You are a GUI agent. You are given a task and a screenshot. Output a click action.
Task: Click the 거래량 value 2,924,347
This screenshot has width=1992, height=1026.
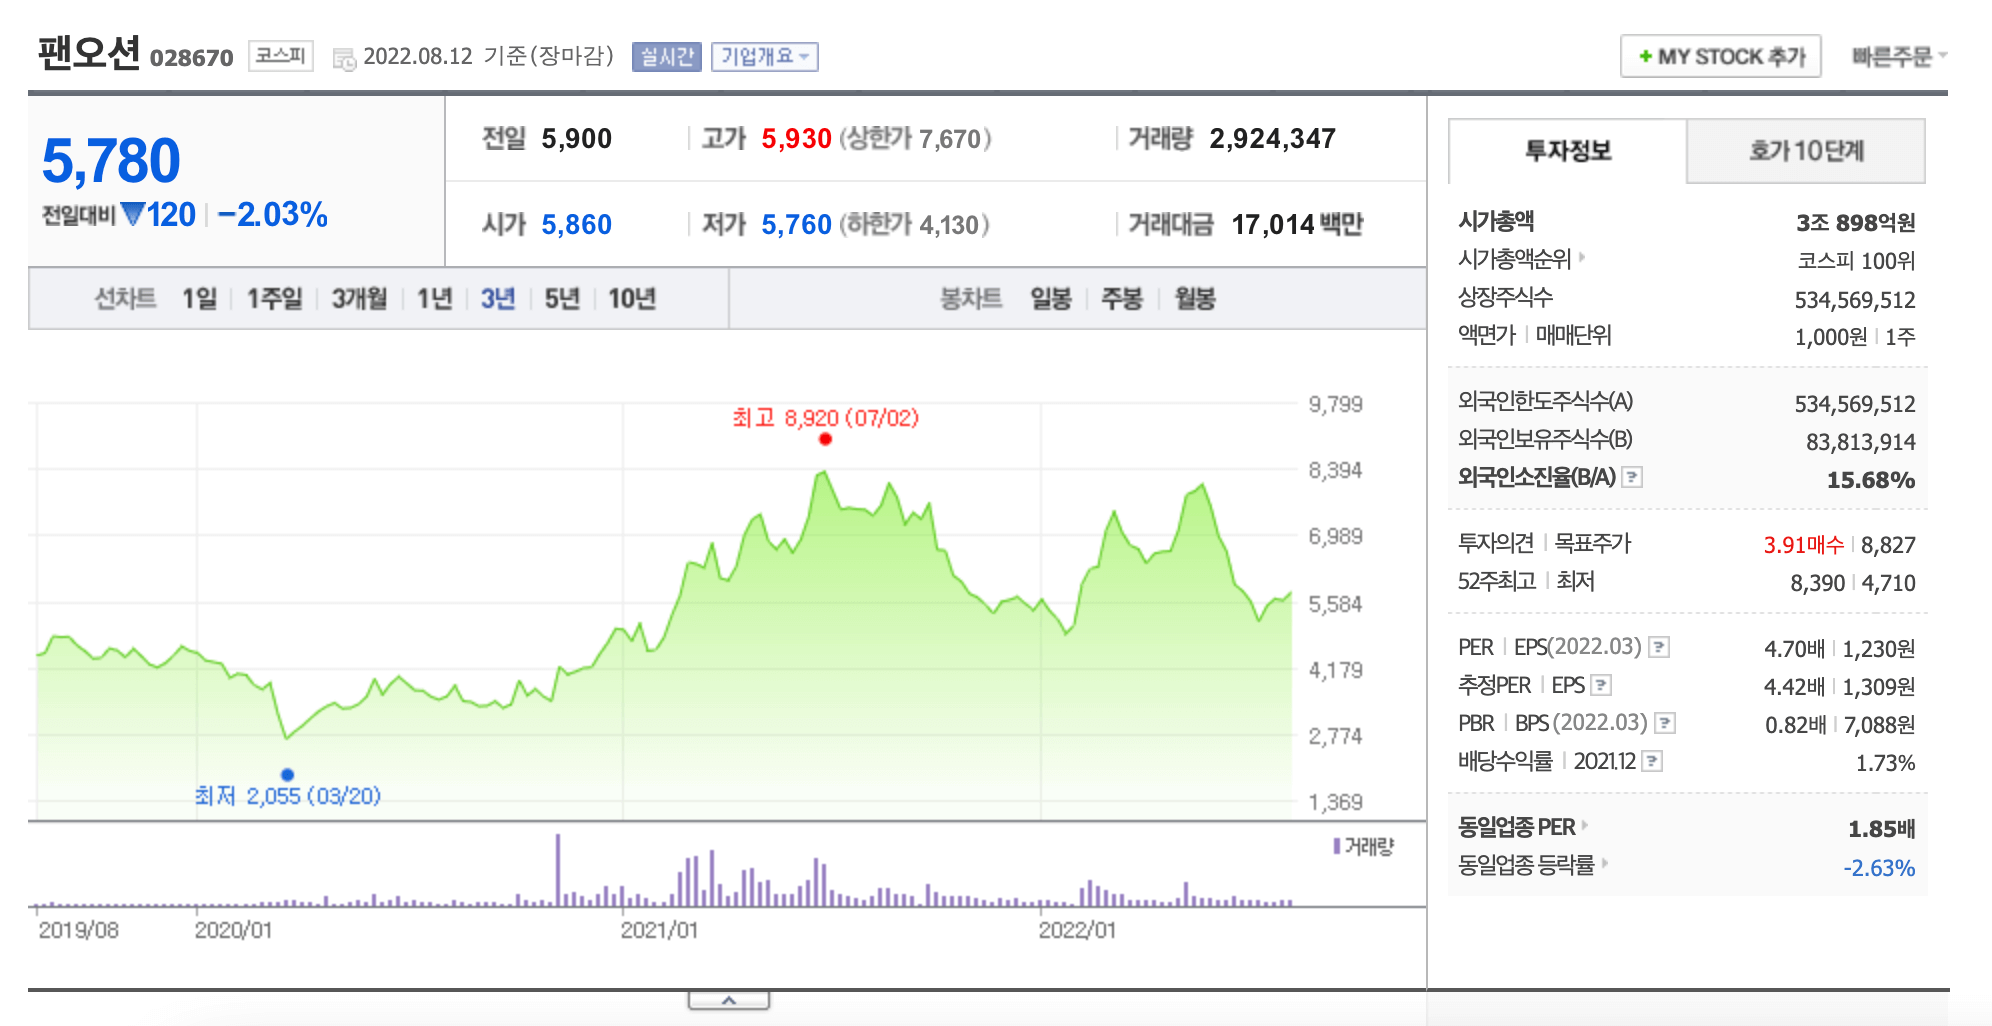click(1272, 138)
